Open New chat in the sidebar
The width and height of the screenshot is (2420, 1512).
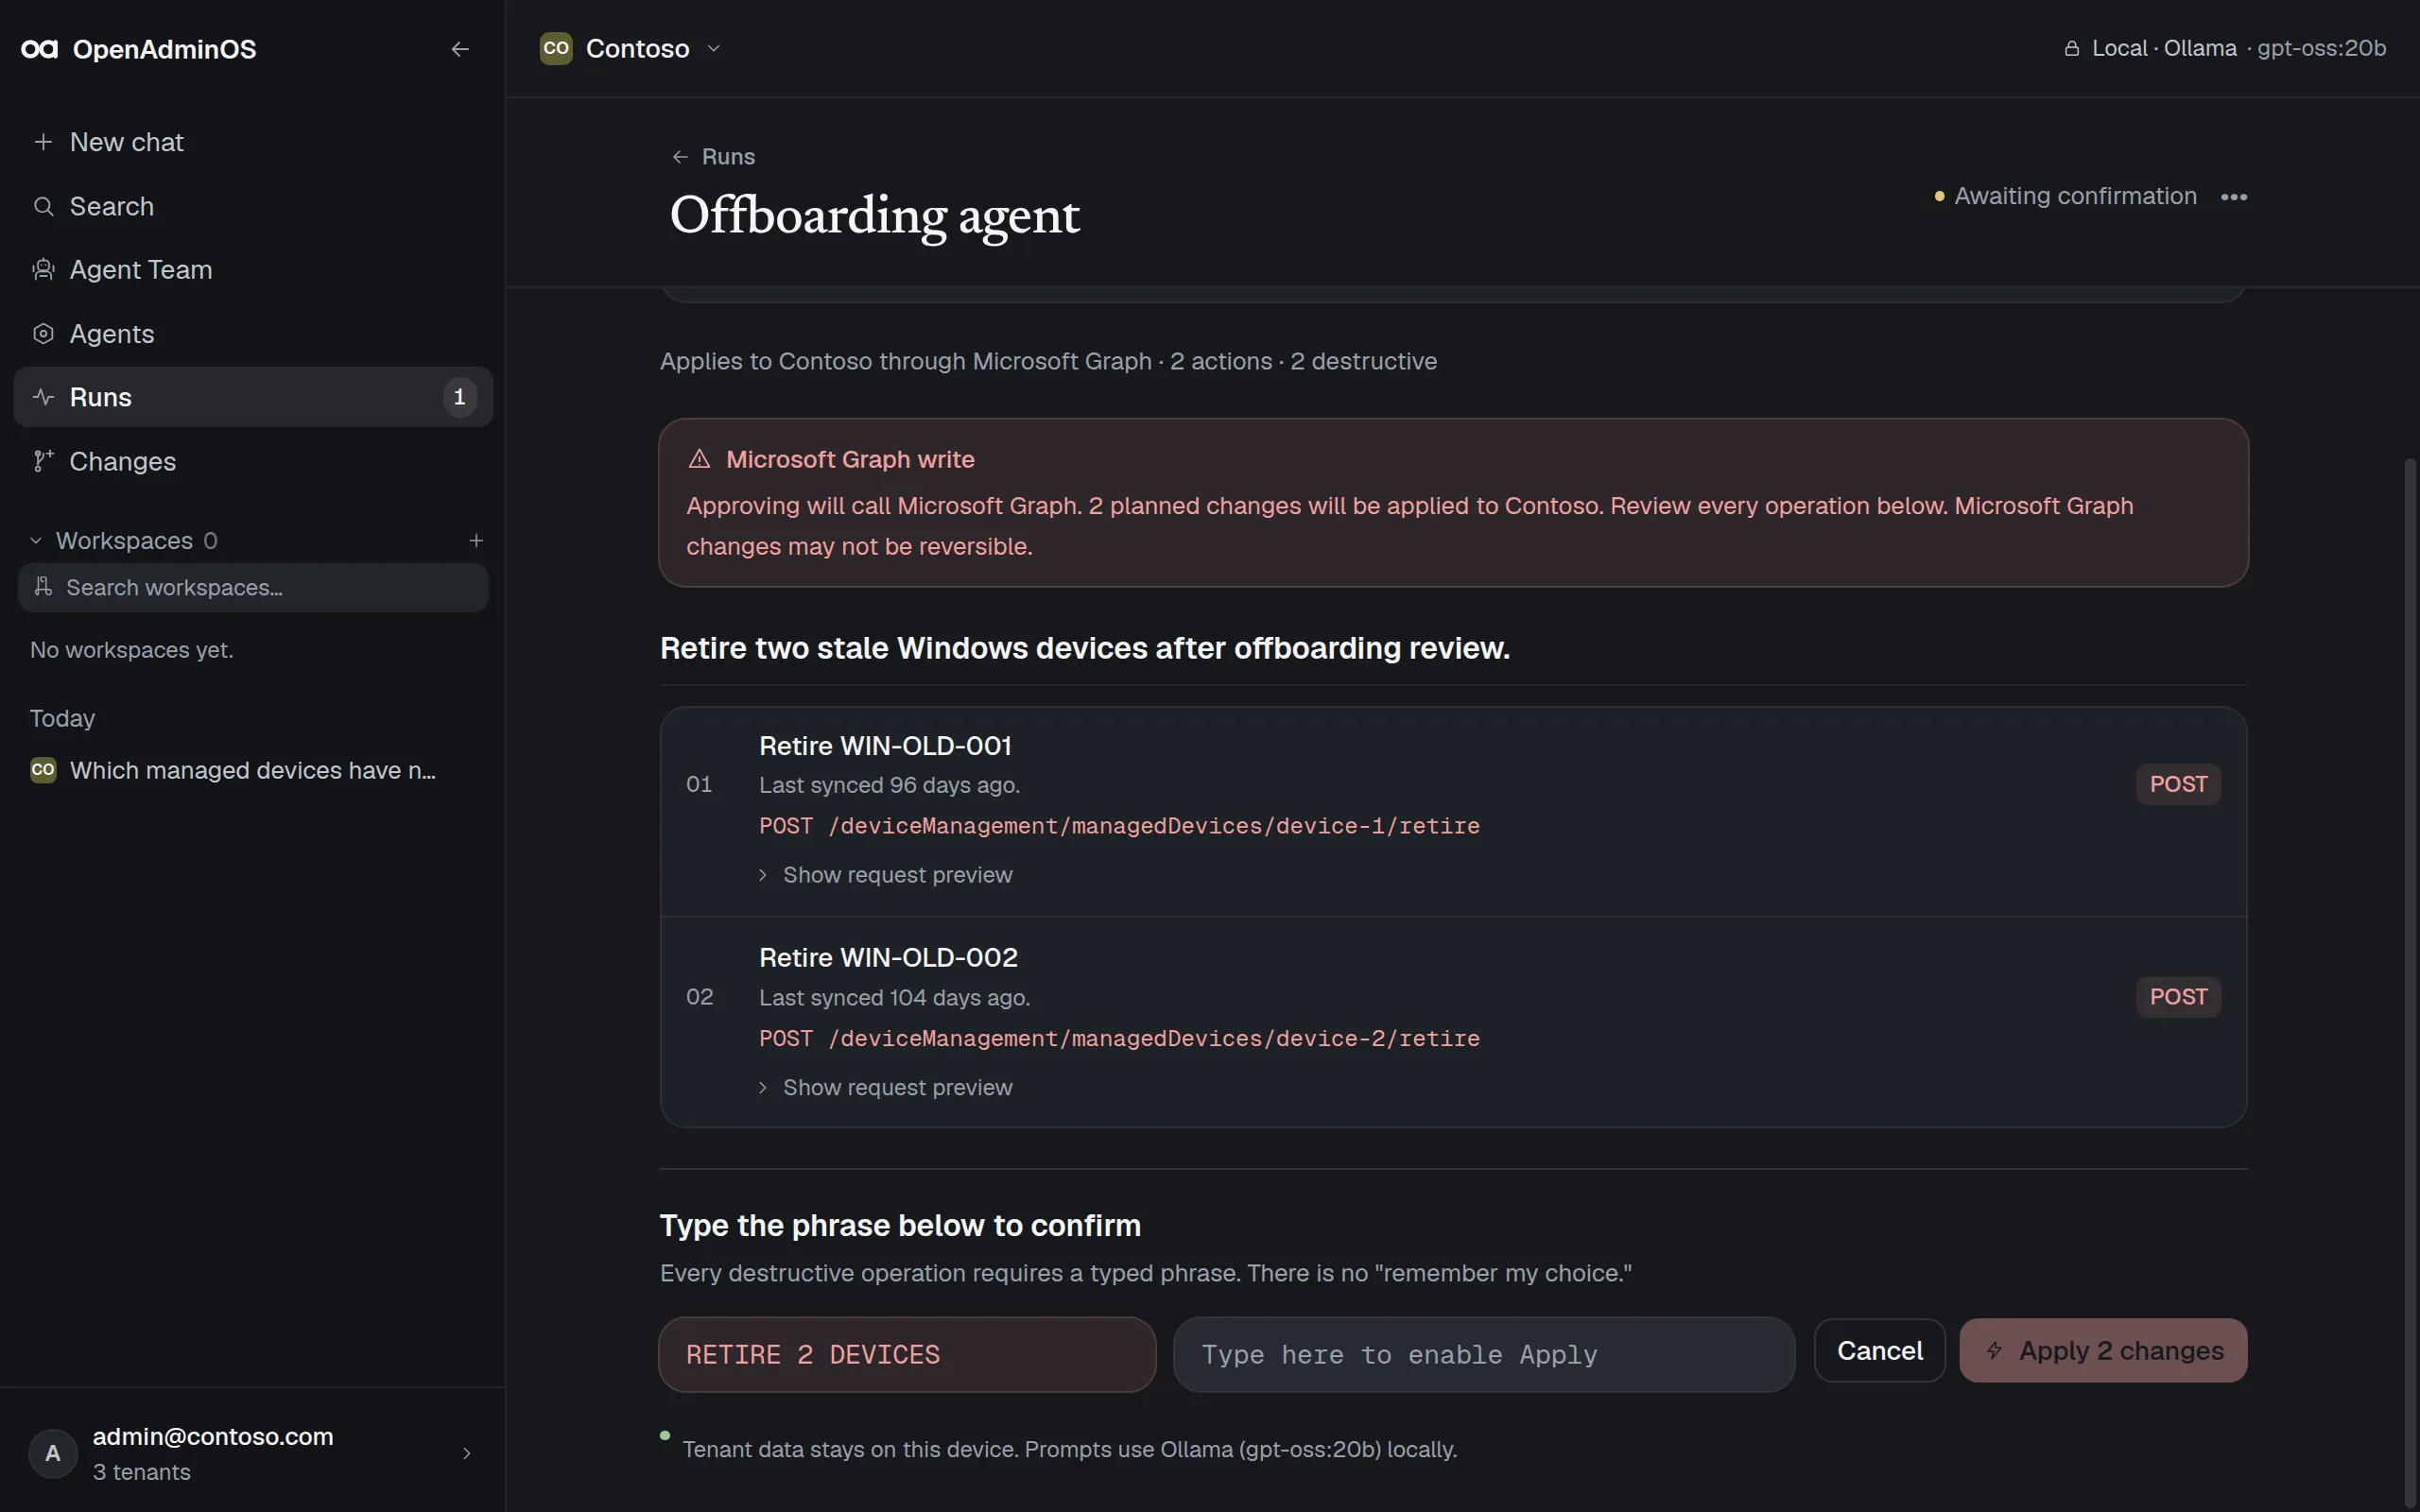(252, 142)
